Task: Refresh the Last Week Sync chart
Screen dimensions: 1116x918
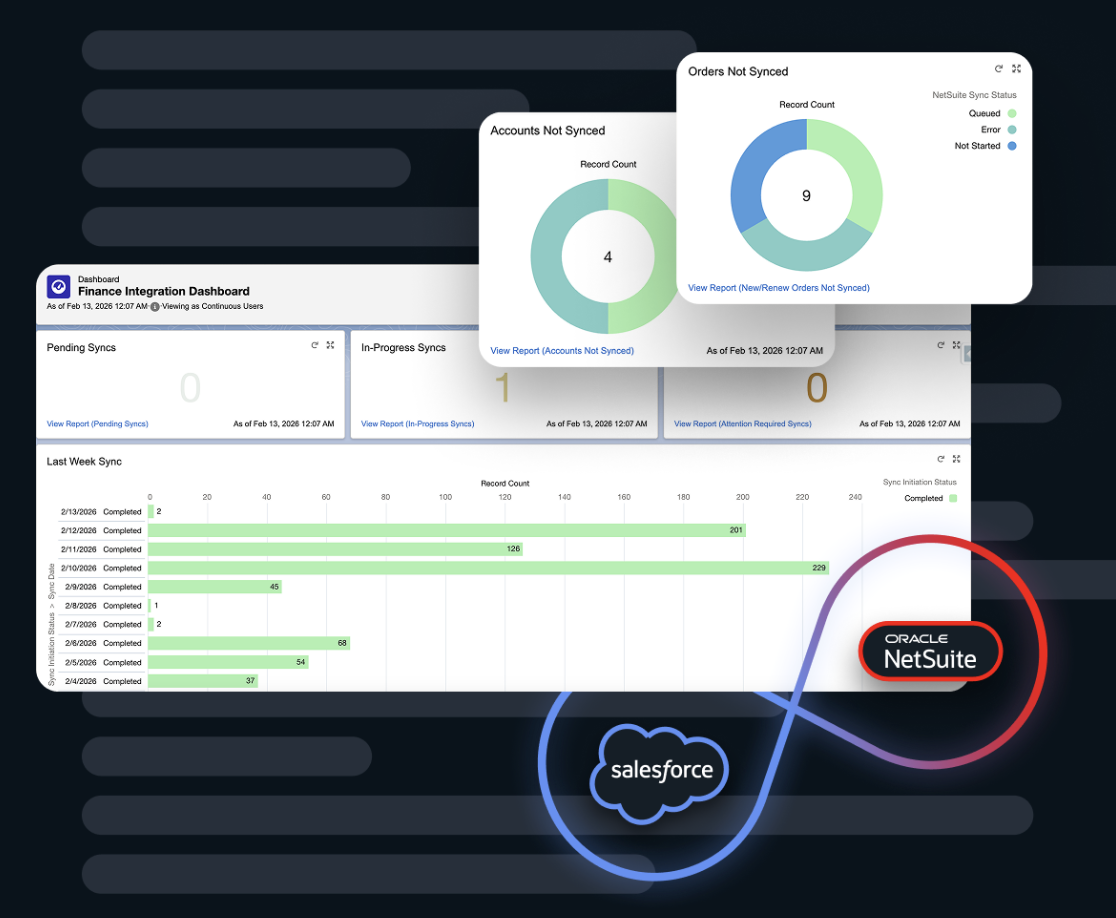Action: (941, 459)
